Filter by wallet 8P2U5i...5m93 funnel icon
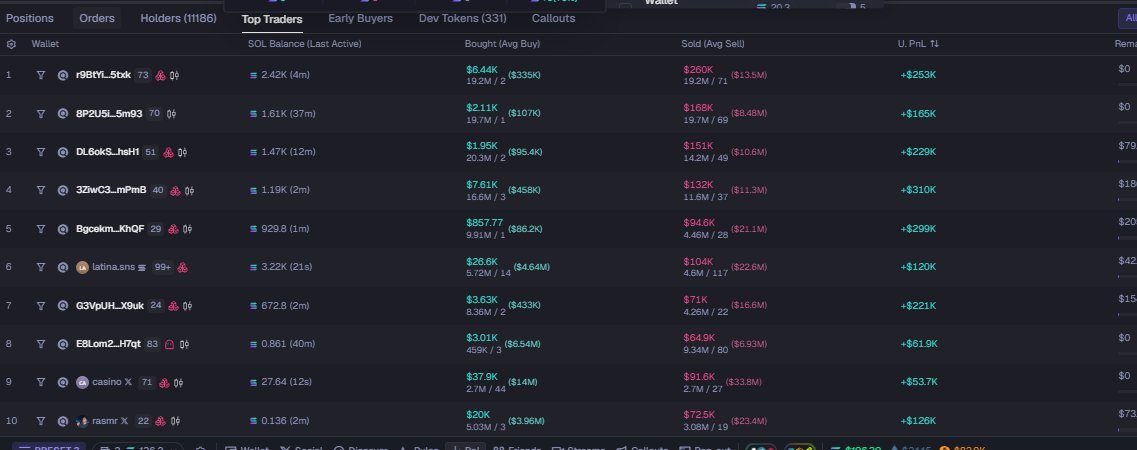 [x=41, y=113]
